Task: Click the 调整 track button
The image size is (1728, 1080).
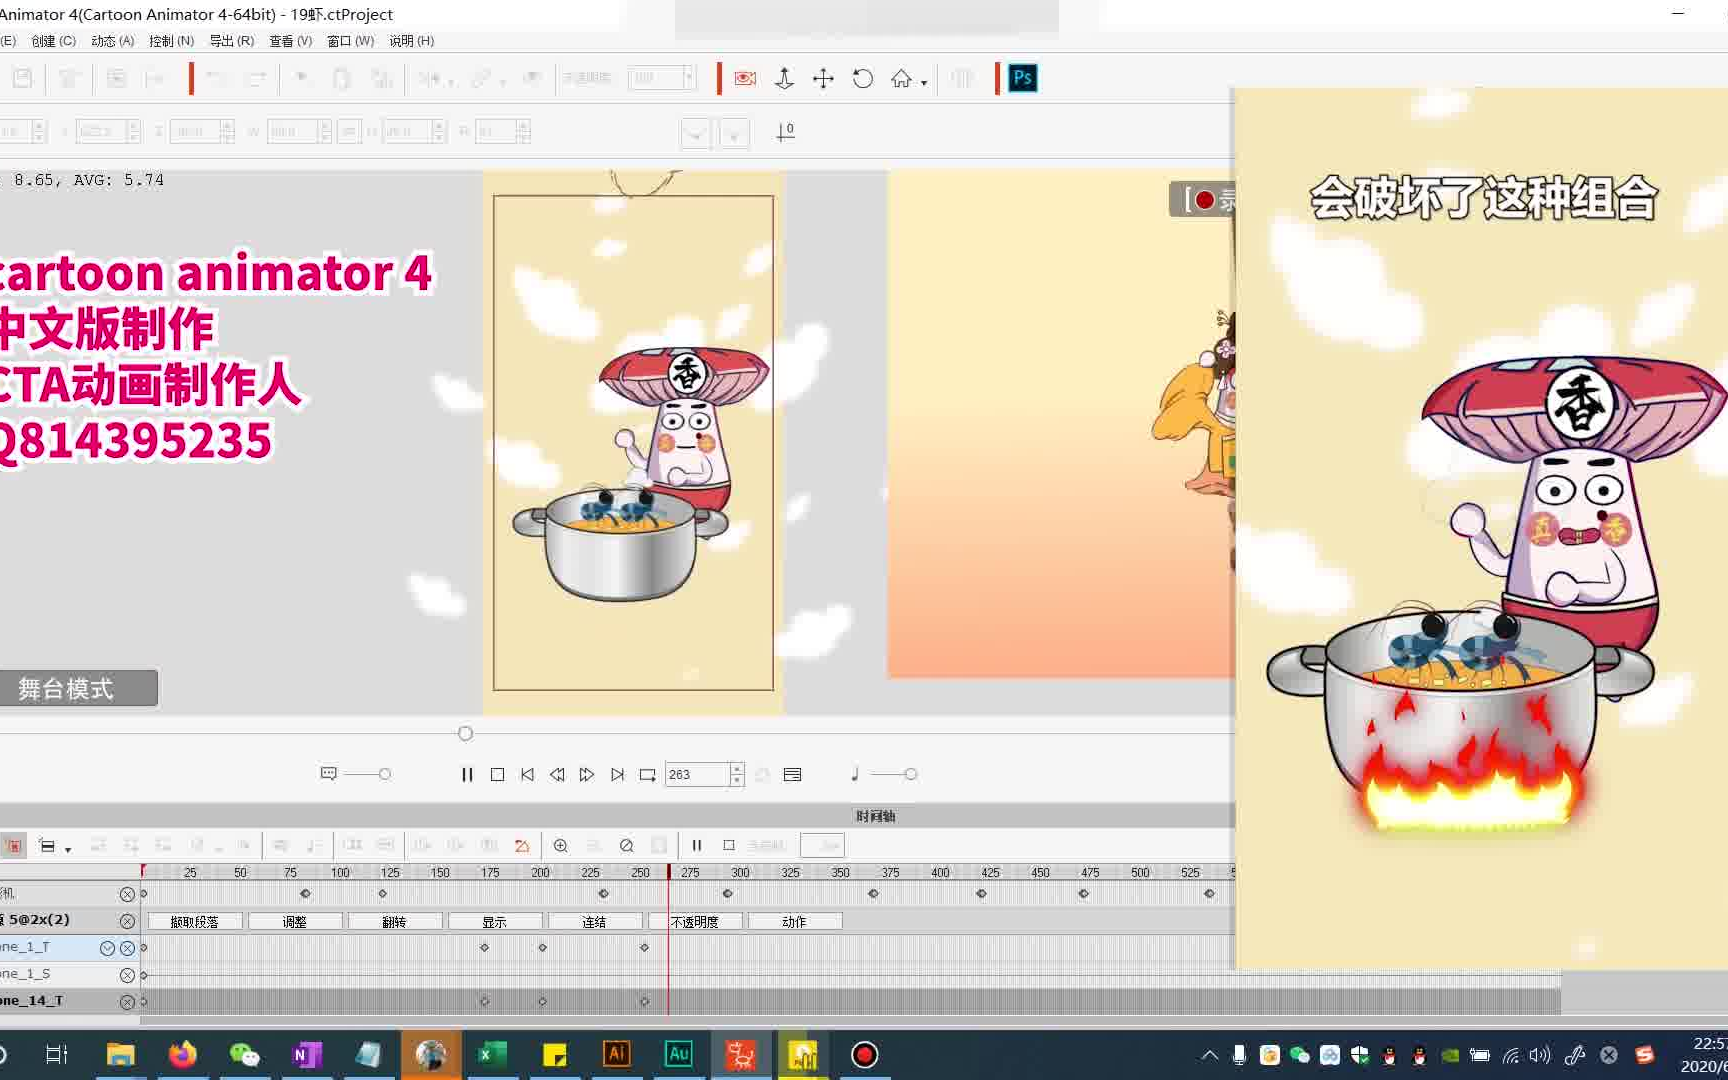Action: (x=295, y=922)
